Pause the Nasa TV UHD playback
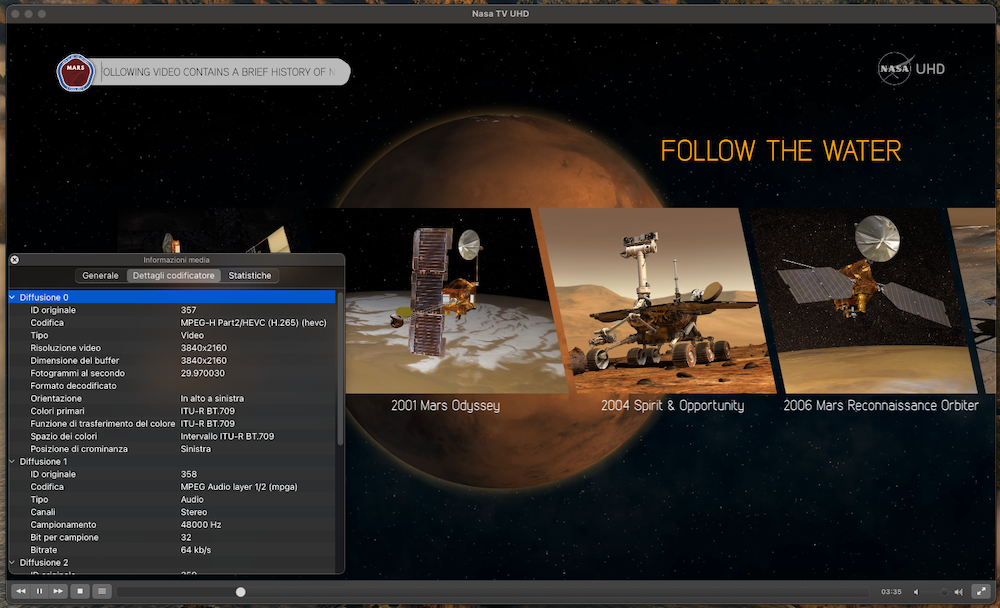 click(40, 591)
